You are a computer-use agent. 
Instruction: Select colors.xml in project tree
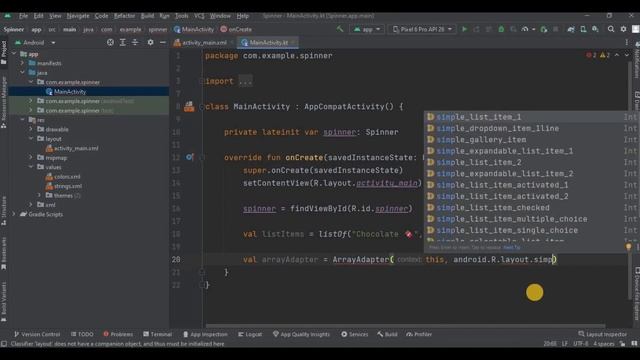63,177
